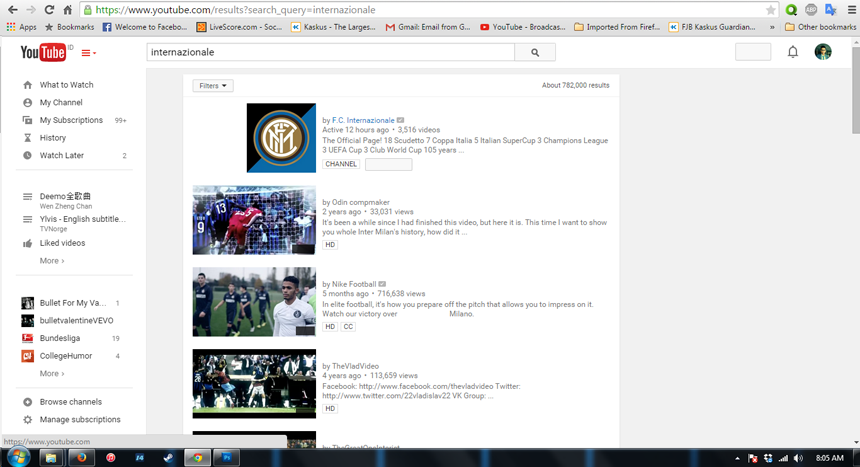Open Watch Later list
This screenshot has width=860, height=467.
[61, 155]
